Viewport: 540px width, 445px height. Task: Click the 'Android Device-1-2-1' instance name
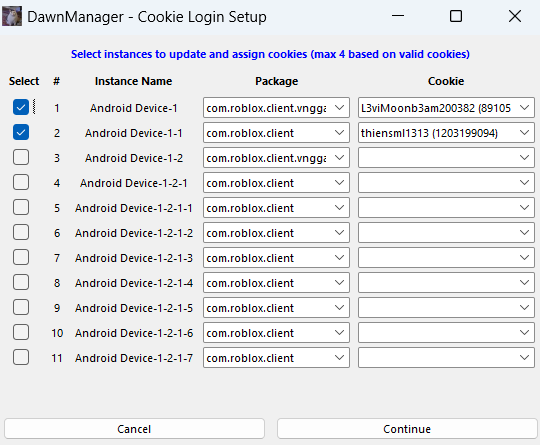(x=134, y=183)
